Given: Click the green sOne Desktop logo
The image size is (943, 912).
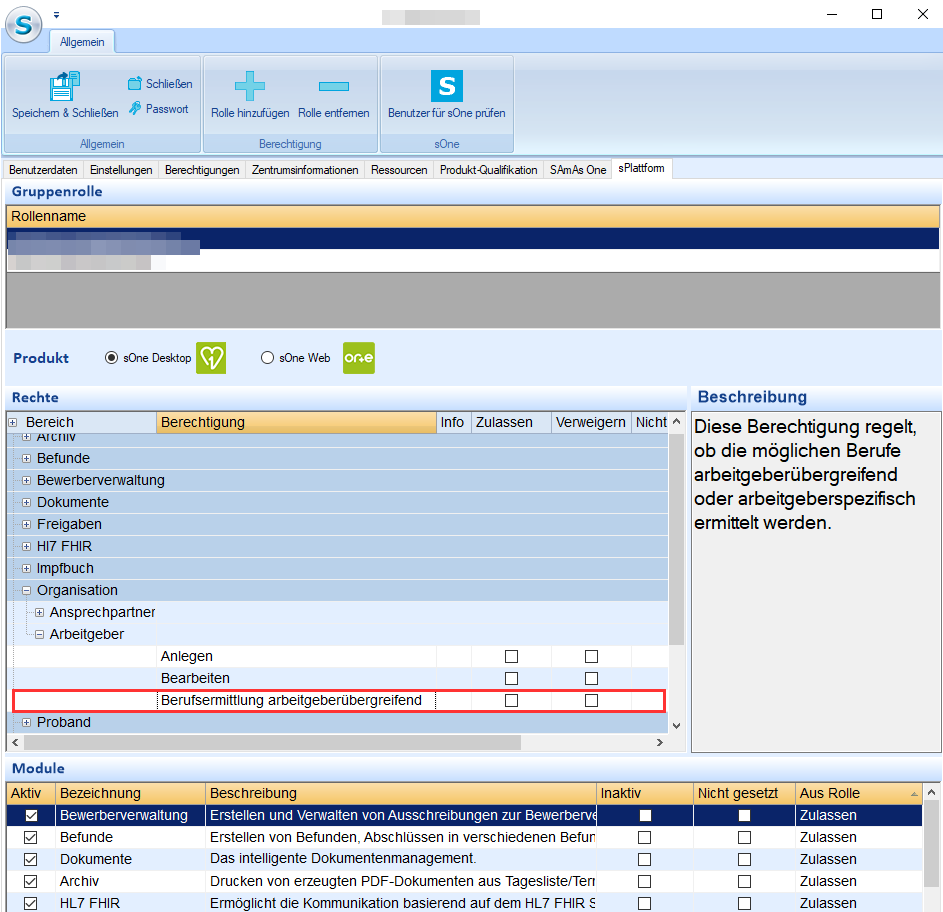Looking at the screenshot, I should tap(211, 358).
